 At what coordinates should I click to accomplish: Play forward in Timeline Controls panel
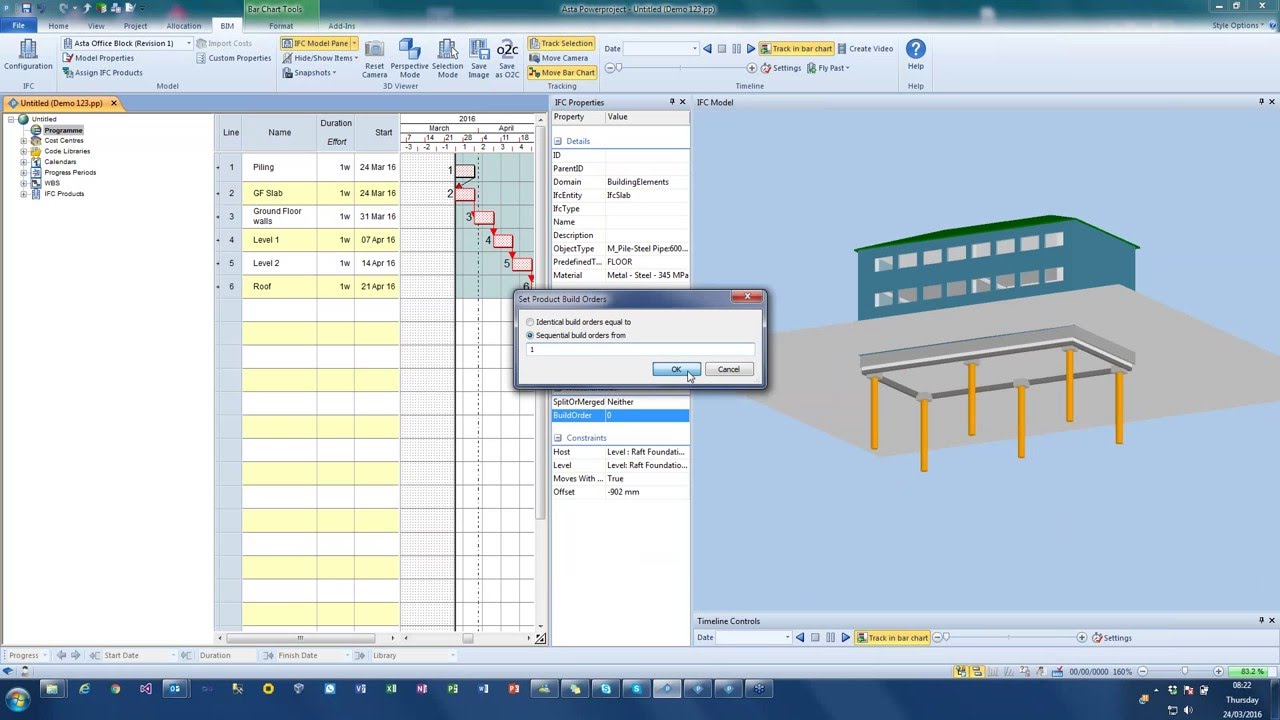click(845, 638)
